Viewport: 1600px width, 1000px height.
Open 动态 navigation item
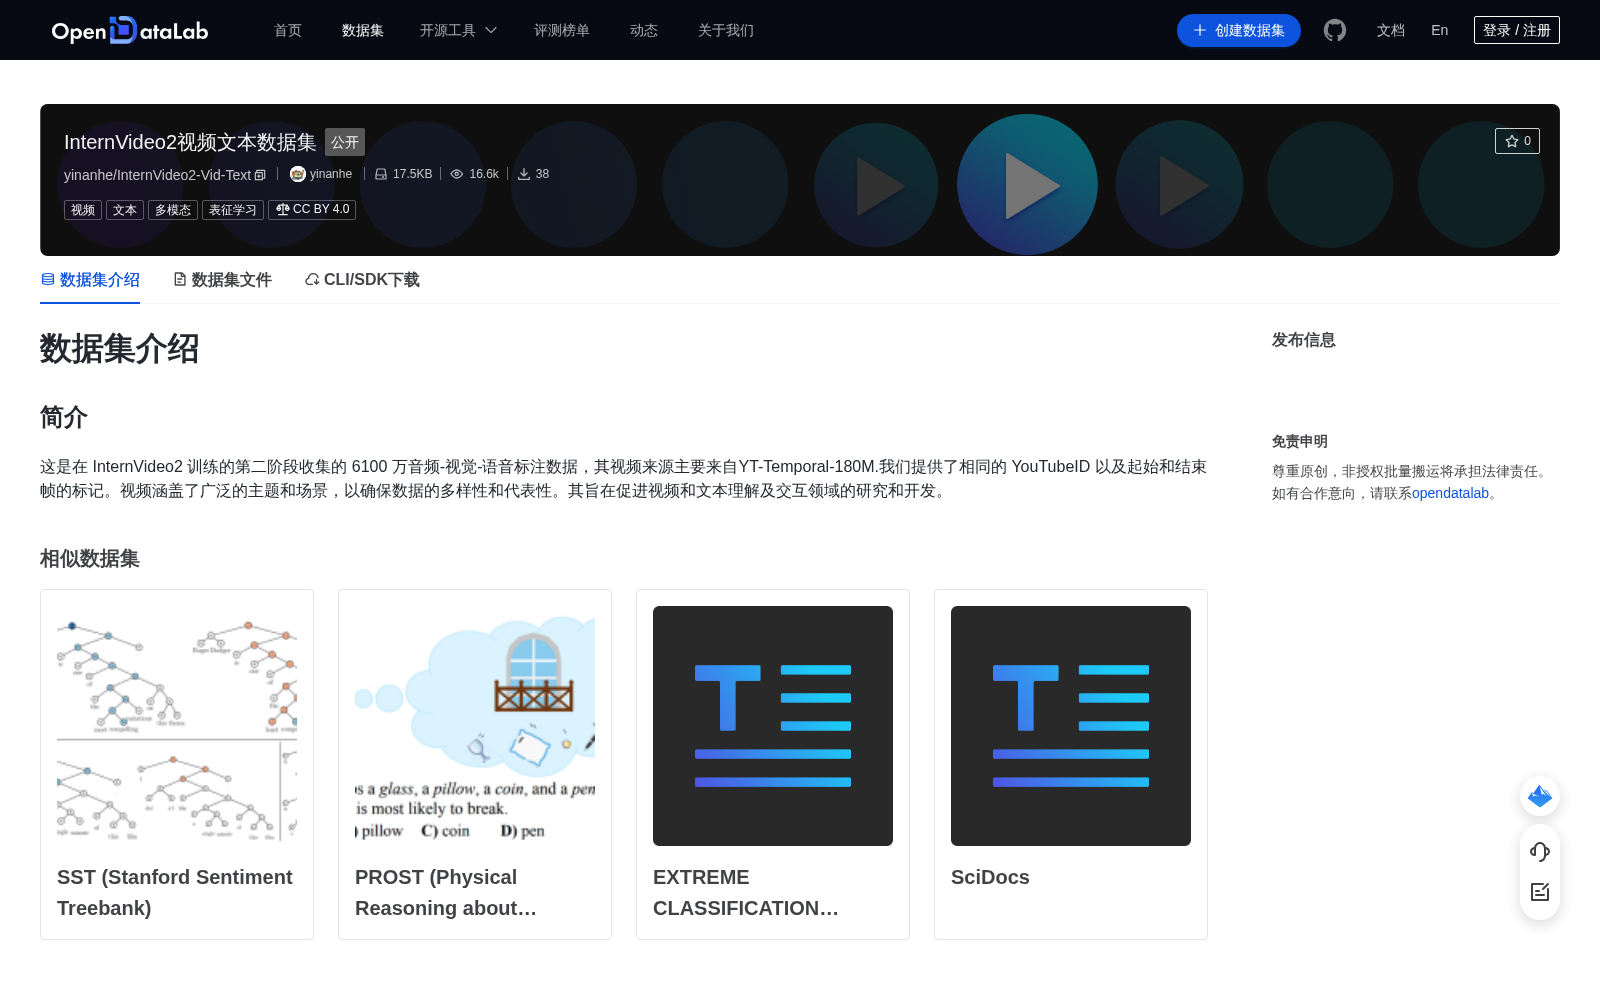pos(644,30)
